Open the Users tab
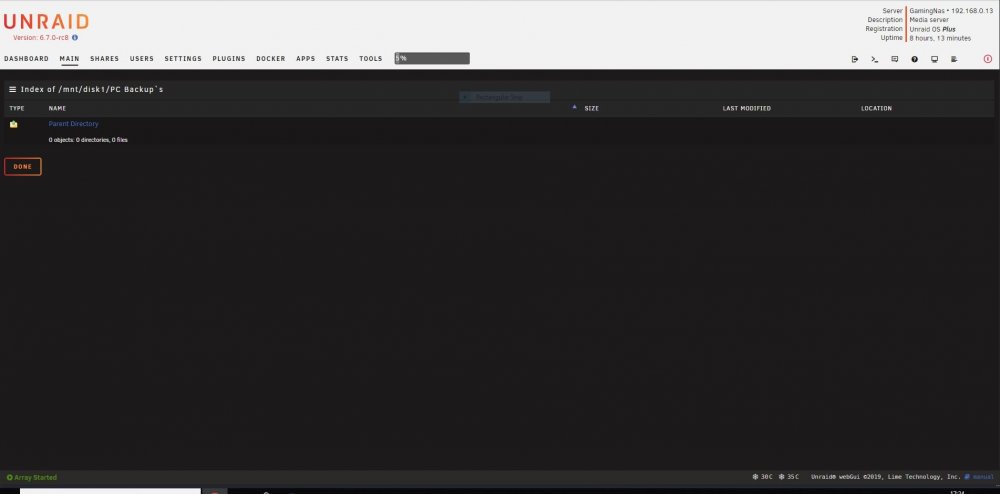The image size is (1000, 494). [142, 59]
